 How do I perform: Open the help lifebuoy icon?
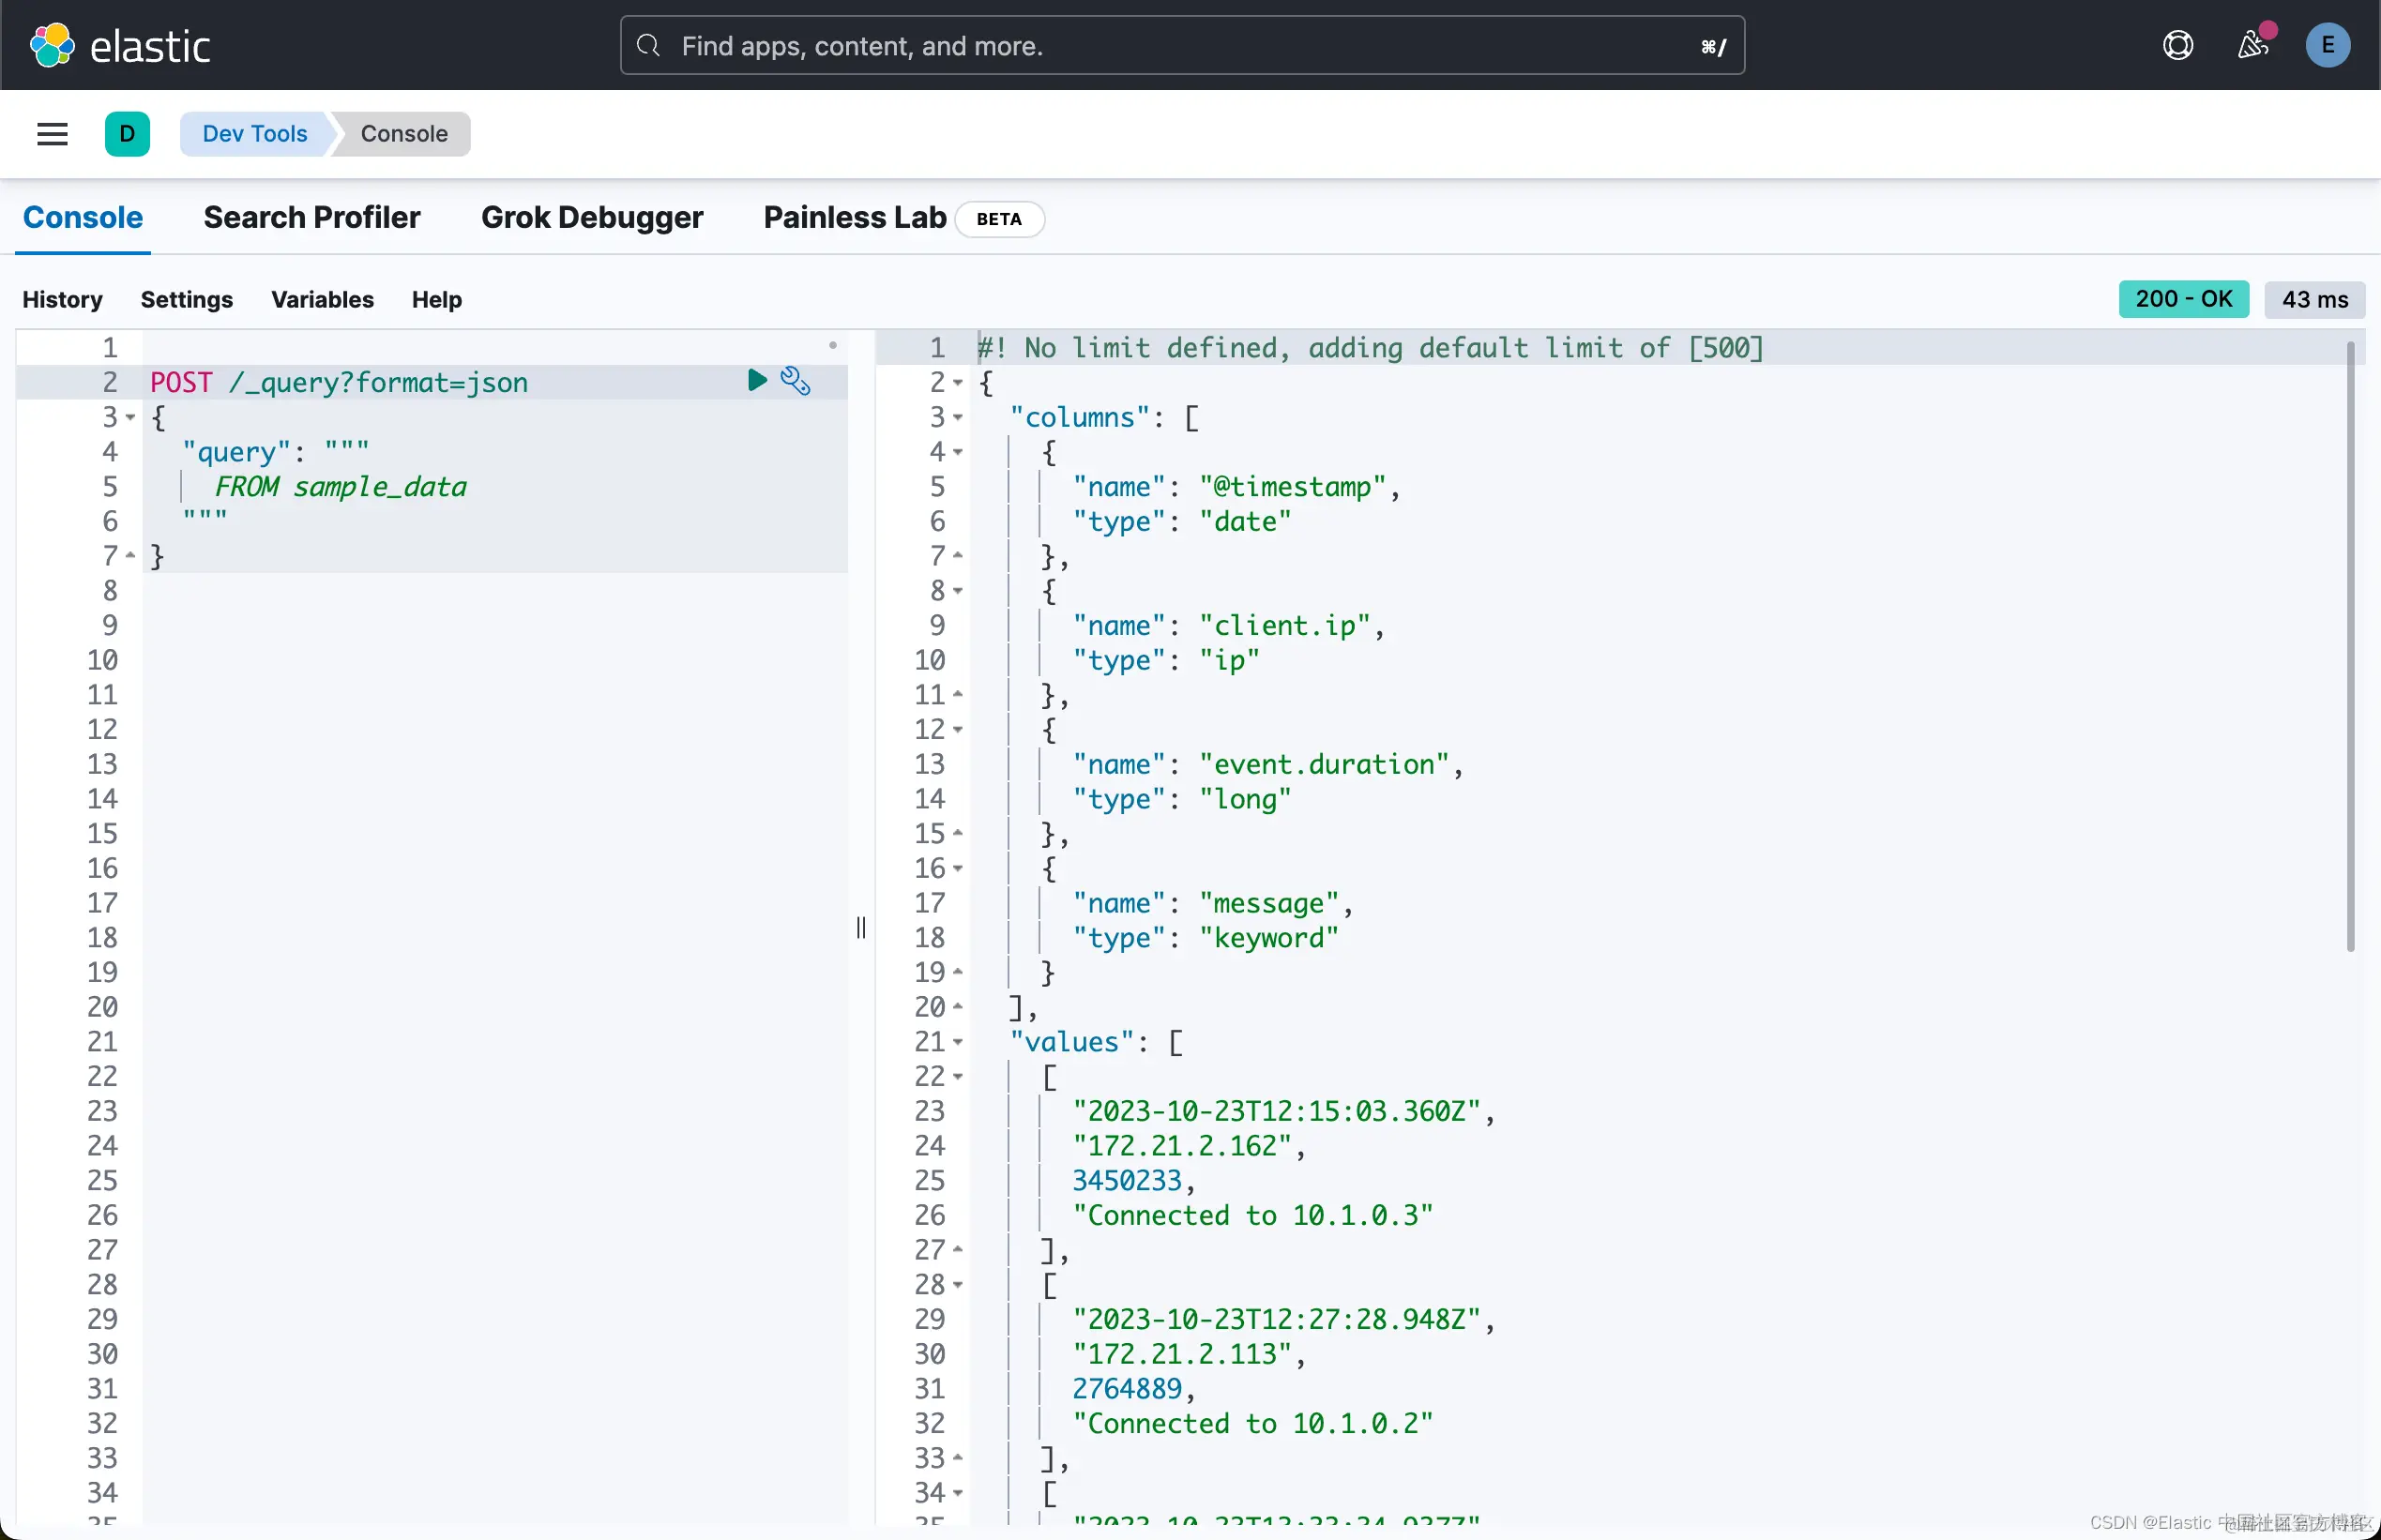pos(2177,46)
